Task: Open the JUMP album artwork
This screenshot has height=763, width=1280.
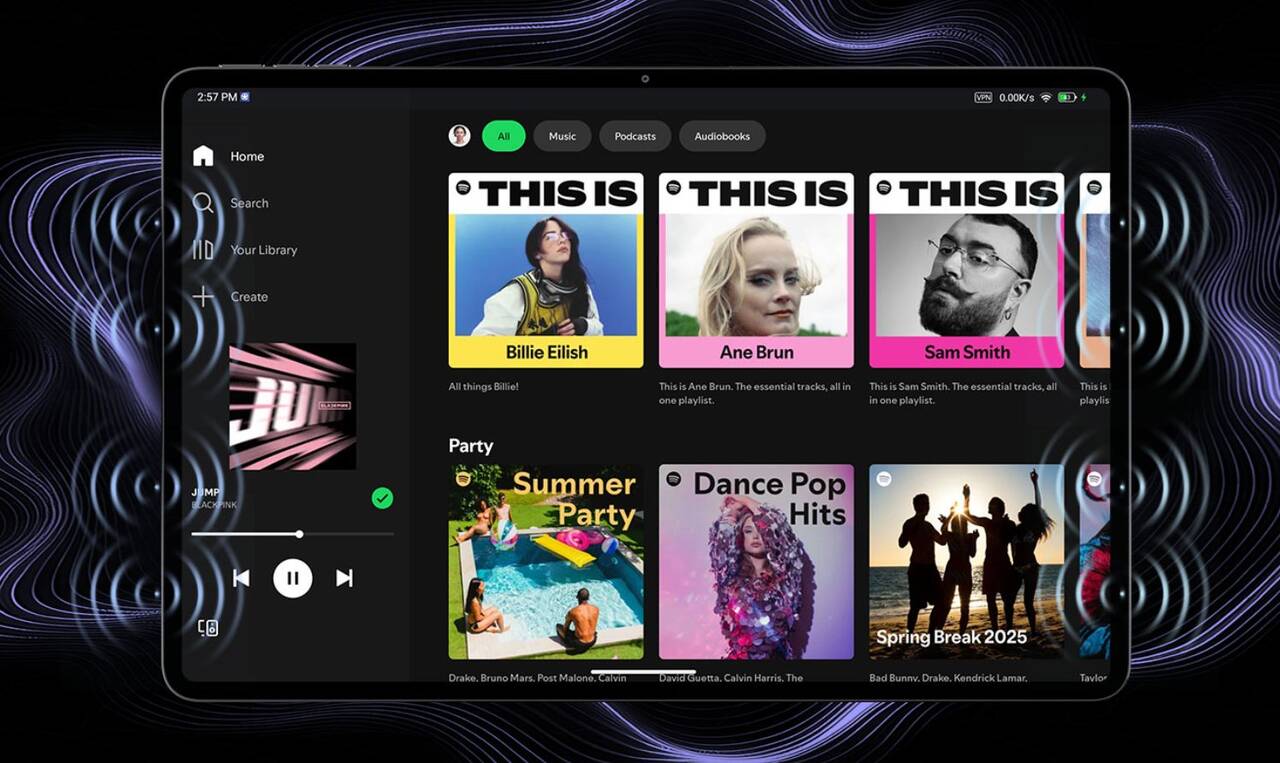Action: tap(292, 406)
